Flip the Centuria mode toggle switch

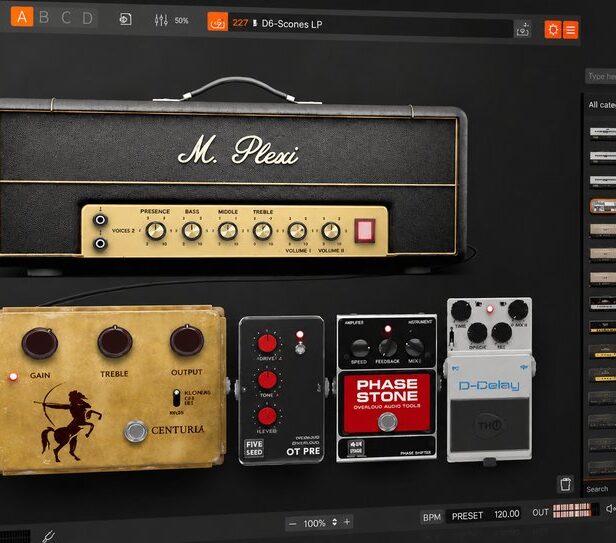[177, 398]
